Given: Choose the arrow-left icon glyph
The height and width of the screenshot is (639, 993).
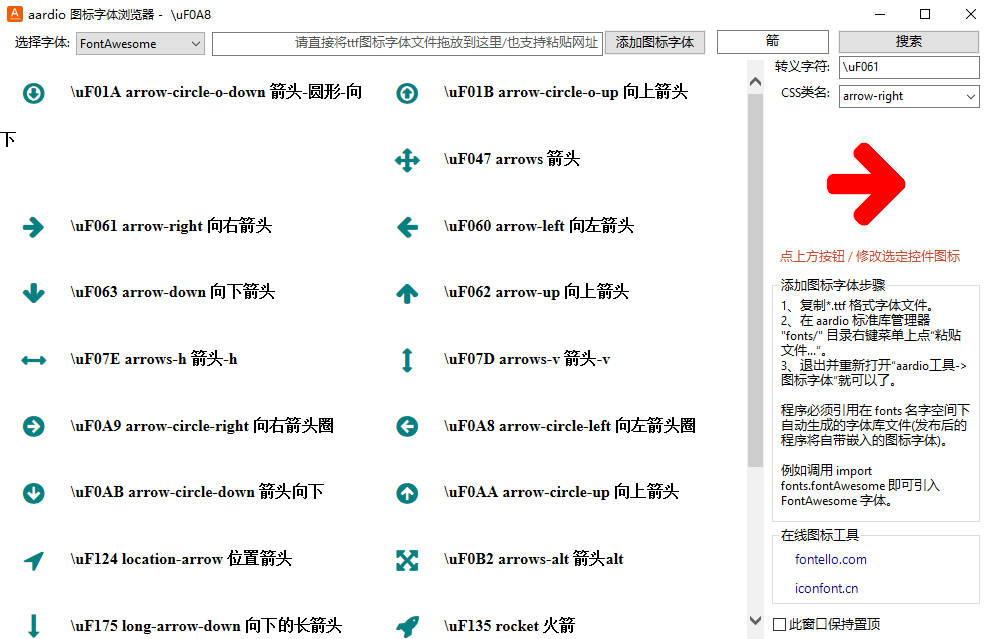Looking at the screenshot, I should [x=407, y=227].
